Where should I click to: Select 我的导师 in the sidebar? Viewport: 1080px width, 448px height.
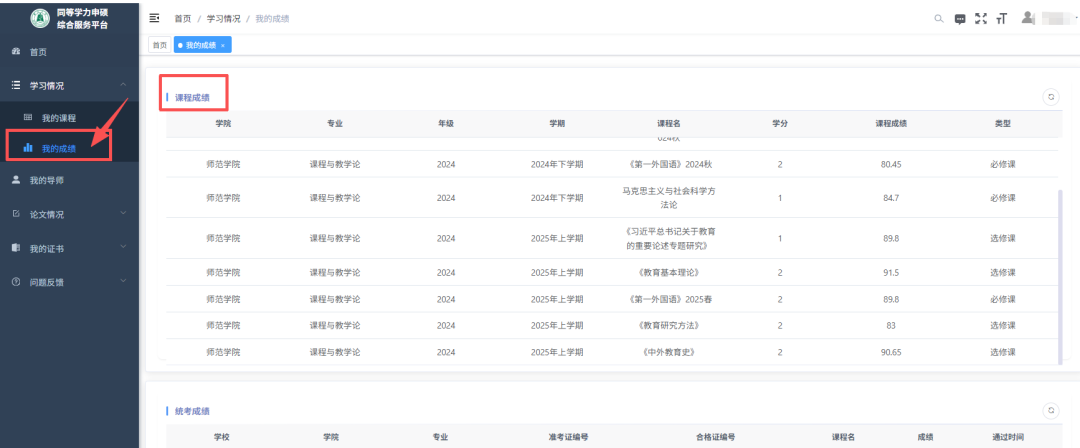click(x=46, y=180)
